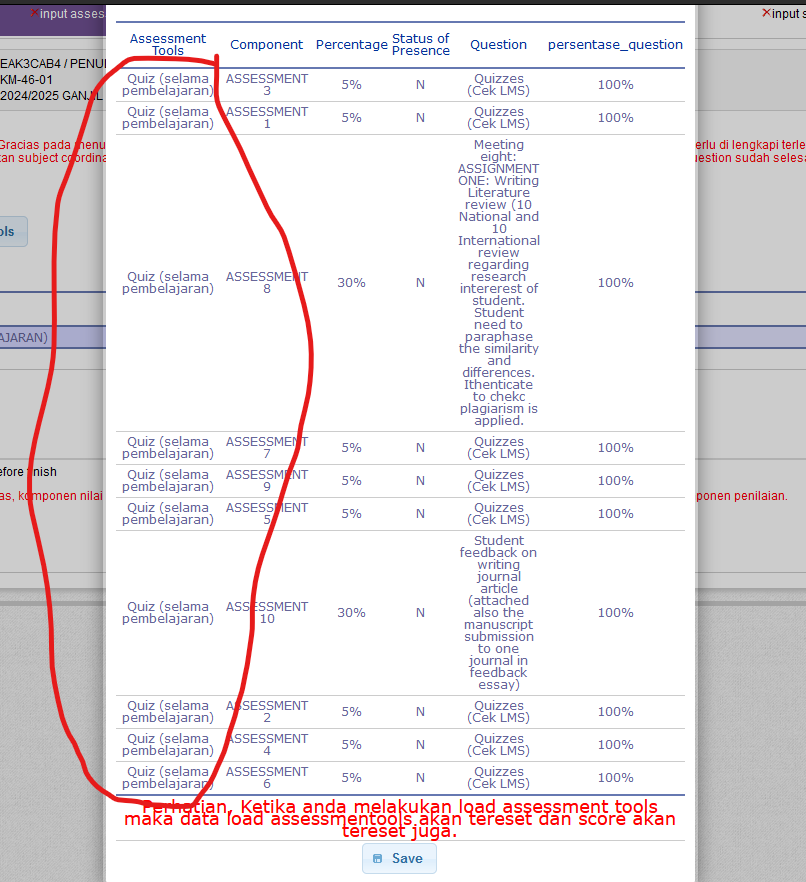Switch to the left 'input asses' tab
Viewport: 806px width, 882px height.
(72, 13)
